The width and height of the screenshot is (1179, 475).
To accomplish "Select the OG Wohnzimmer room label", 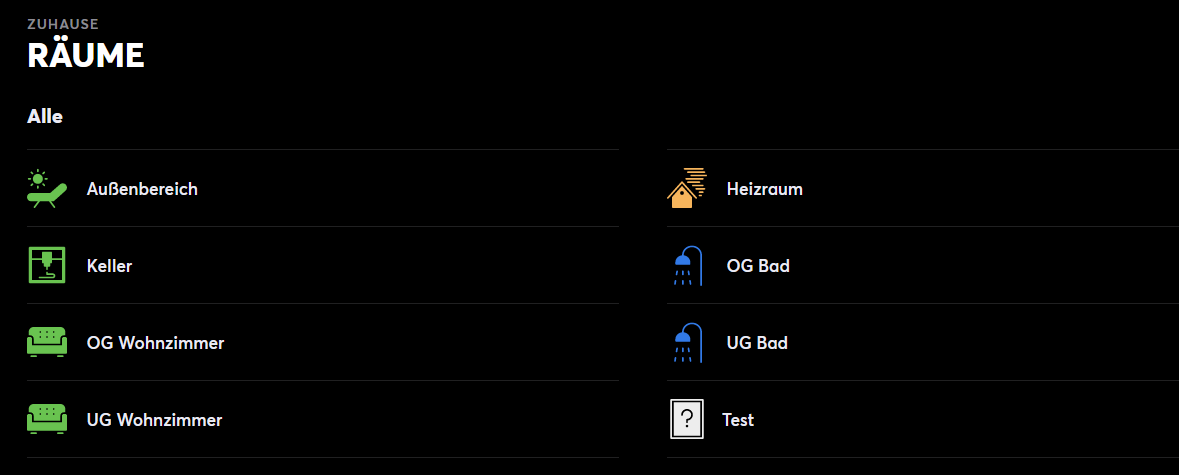I will pos(155,343).
